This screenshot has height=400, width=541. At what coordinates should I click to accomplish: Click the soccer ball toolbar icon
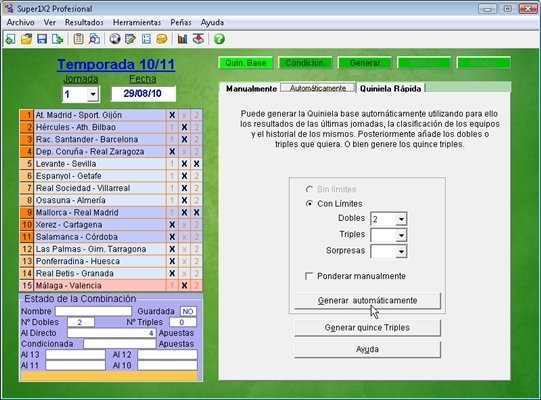(115, 39)
